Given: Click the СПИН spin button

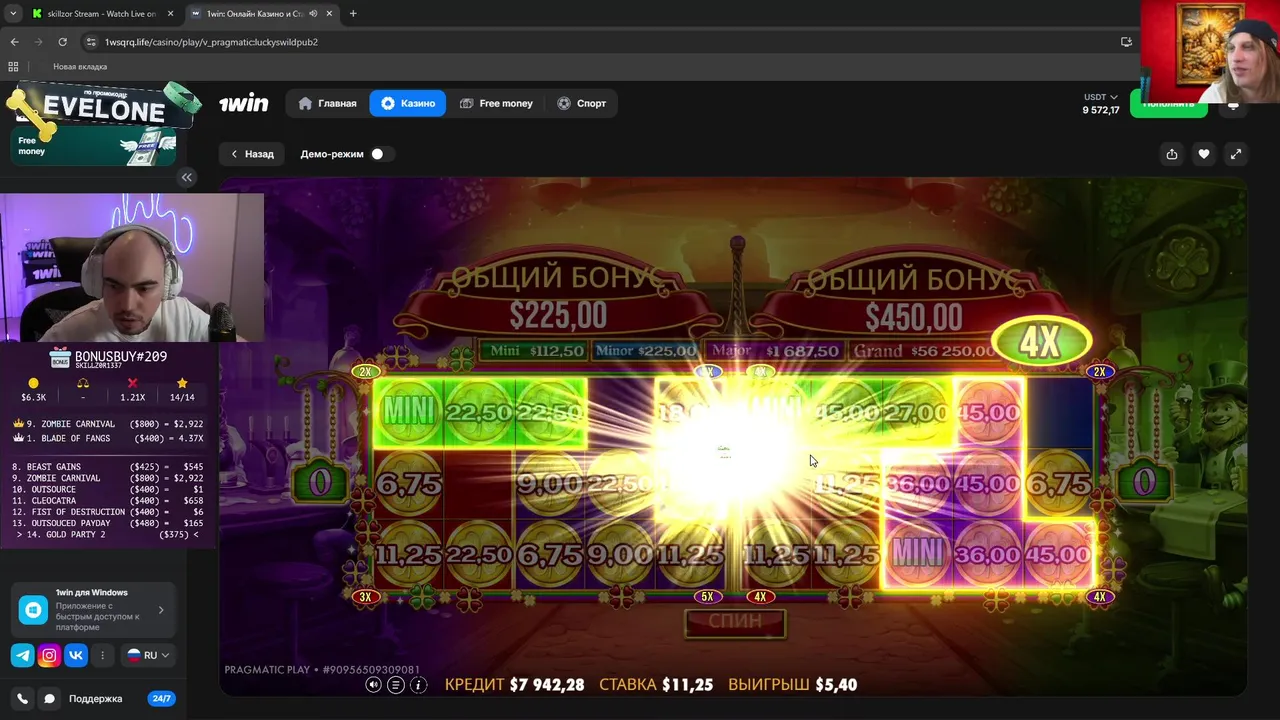Looking at the screenshot, I should pyautogui.click(x=736, y=622).
